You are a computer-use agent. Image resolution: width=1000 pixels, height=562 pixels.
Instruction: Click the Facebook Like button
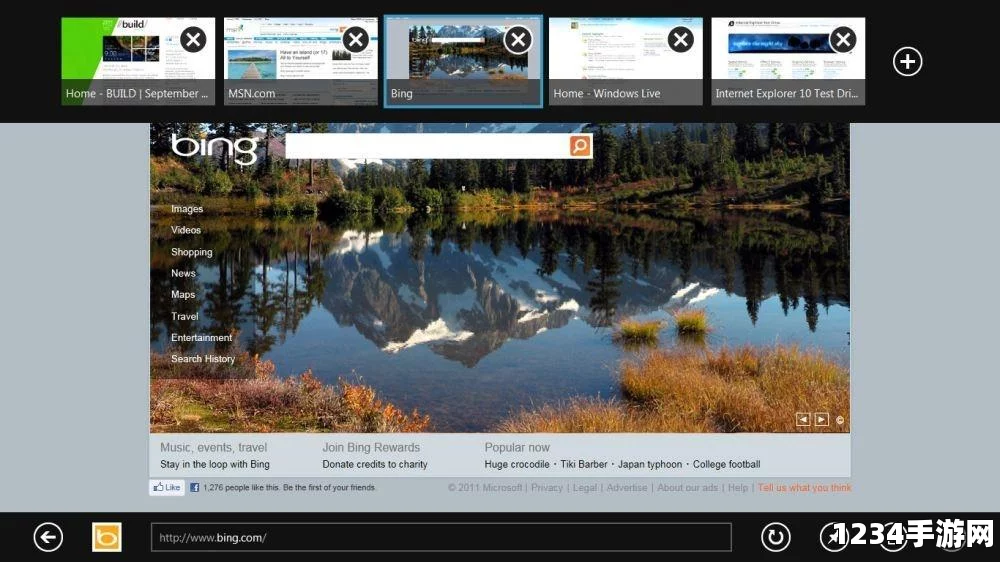[x=167, y=487]
